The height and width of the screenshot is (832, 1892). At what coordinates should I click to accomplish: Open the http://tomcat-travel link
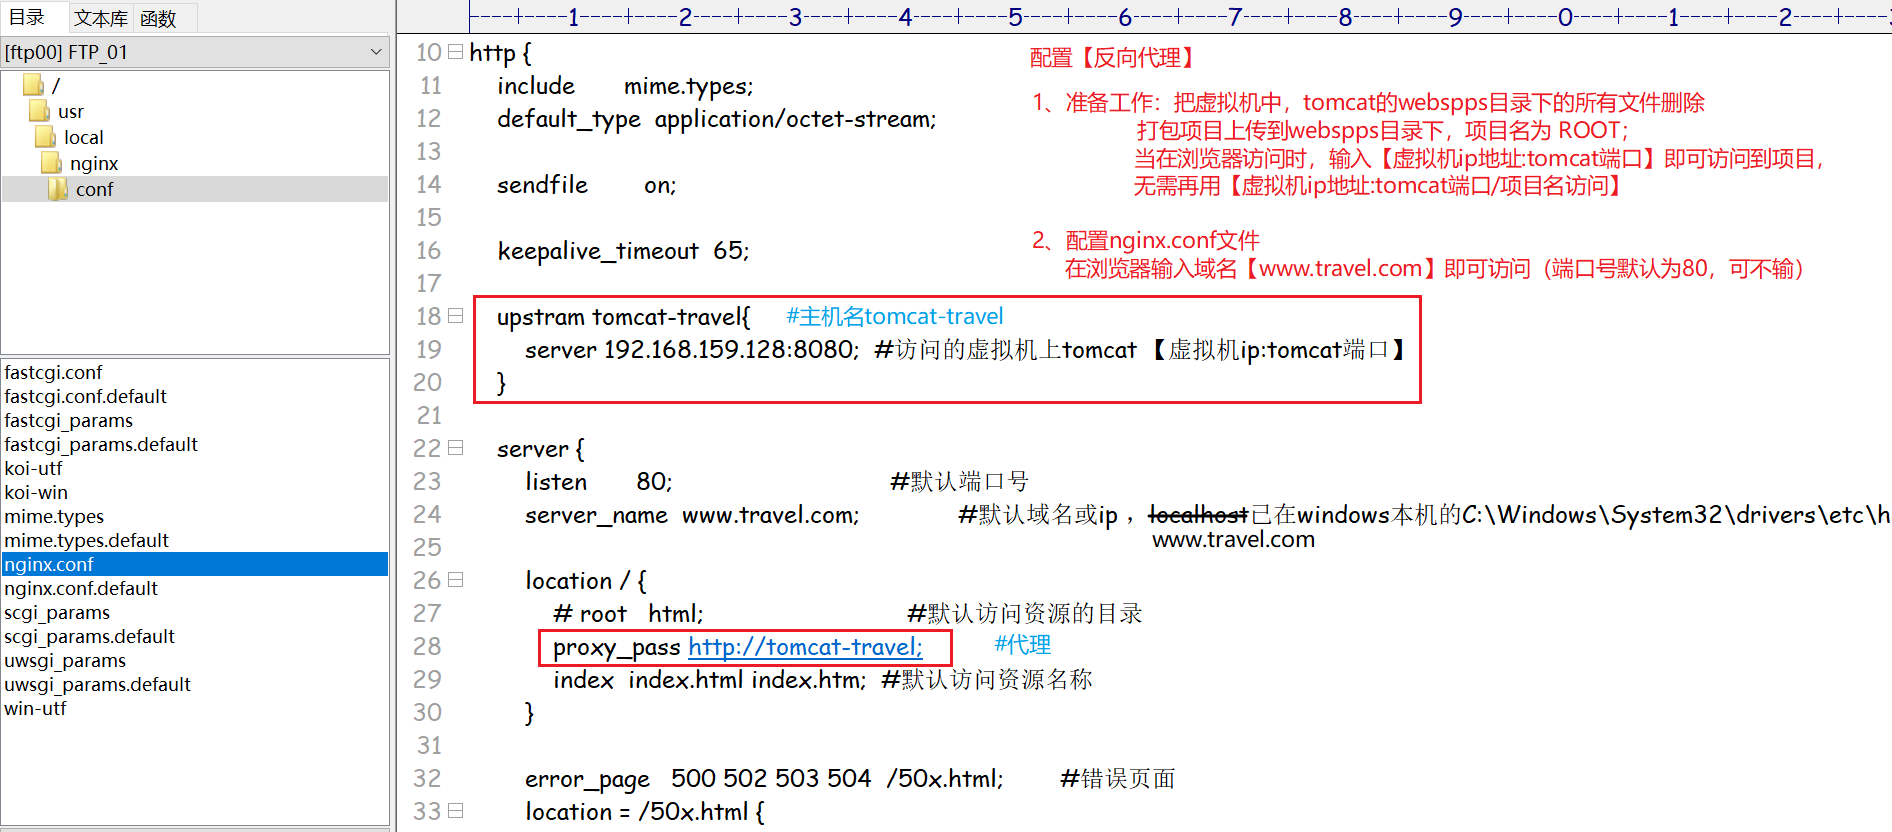coord(805,647)
